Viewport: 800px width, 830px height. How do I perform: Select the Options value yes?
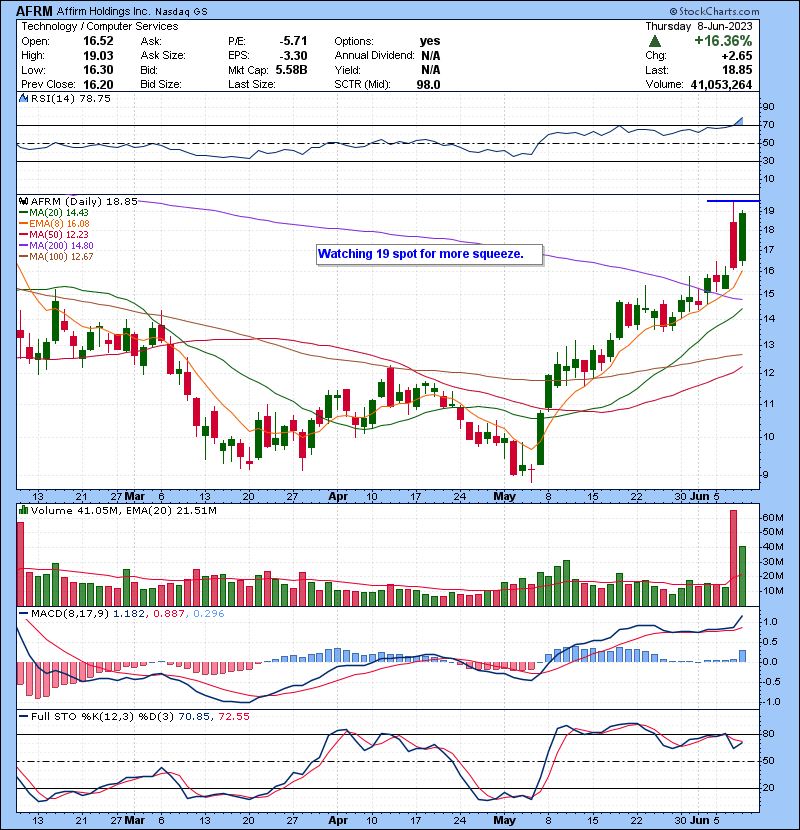pos(430,41)
